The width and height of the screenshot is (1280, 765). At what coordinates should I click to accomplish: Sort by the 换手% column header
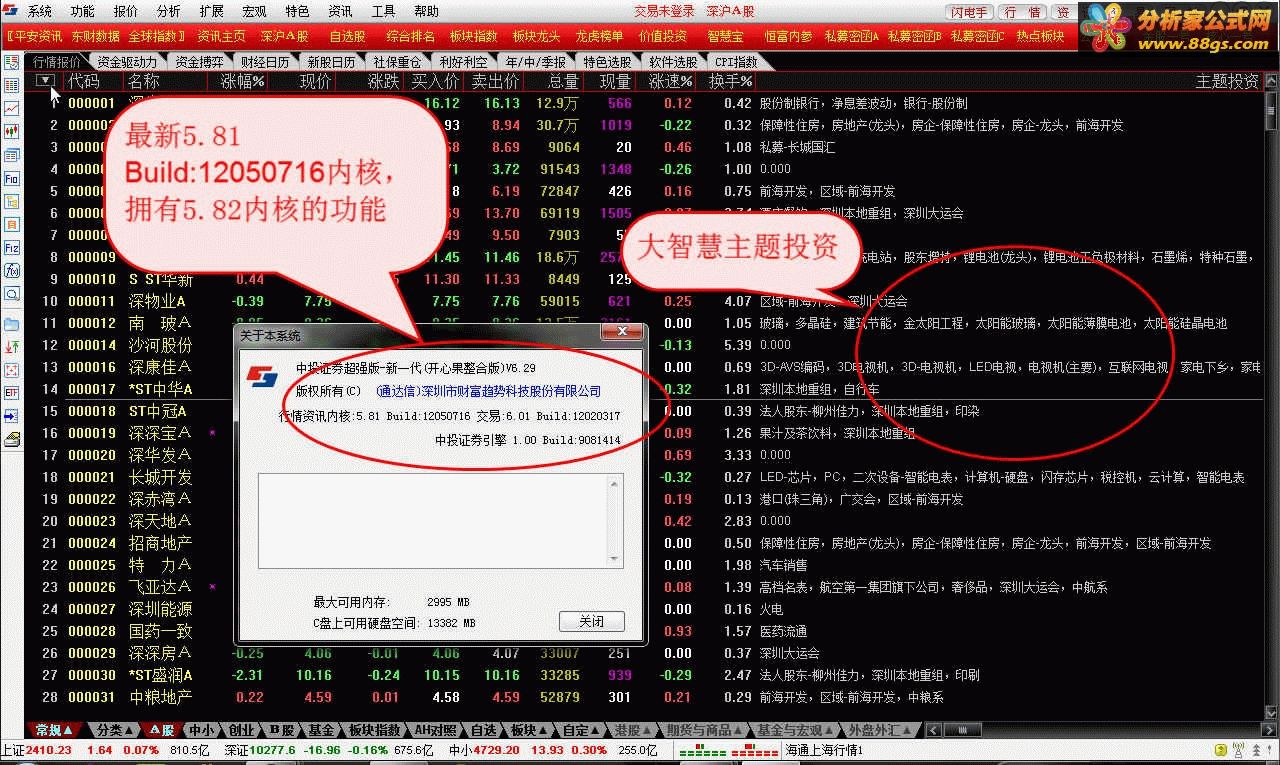731,81
